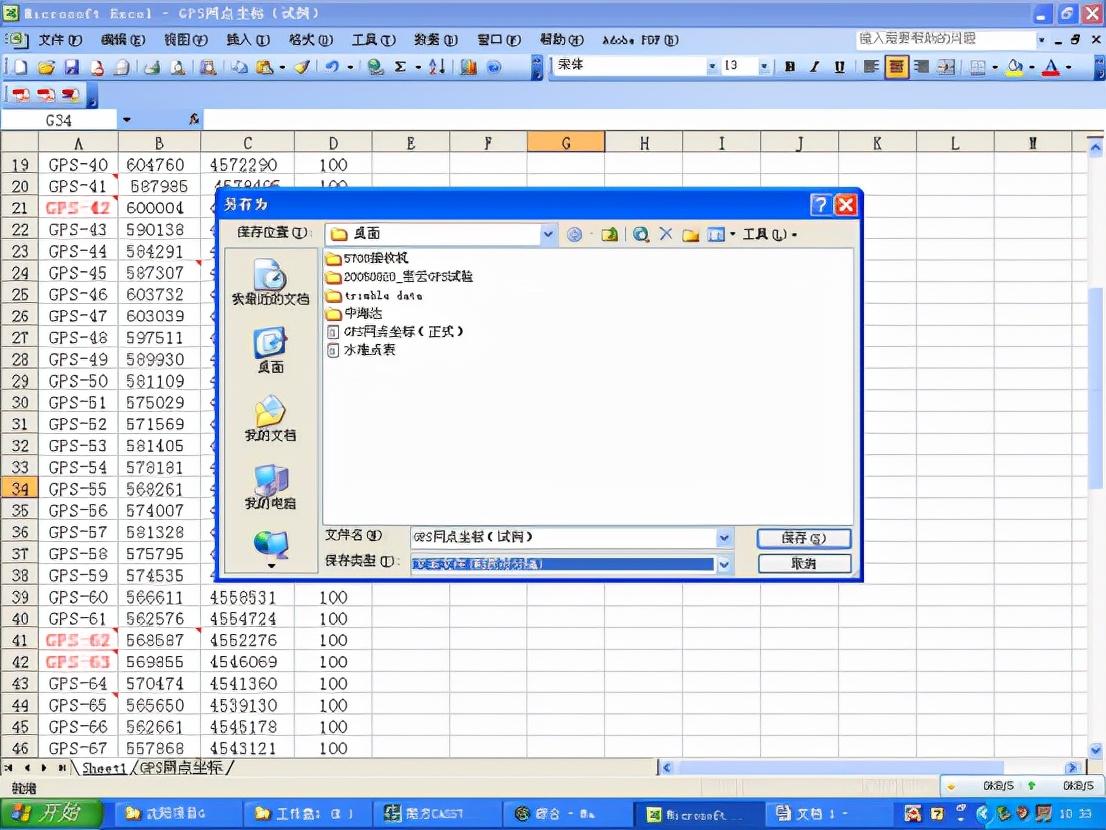The width and height of the screenshot is (1106, 830).
Task: Open the 保存类型 file type dropdown
Action: click(723, 564)
